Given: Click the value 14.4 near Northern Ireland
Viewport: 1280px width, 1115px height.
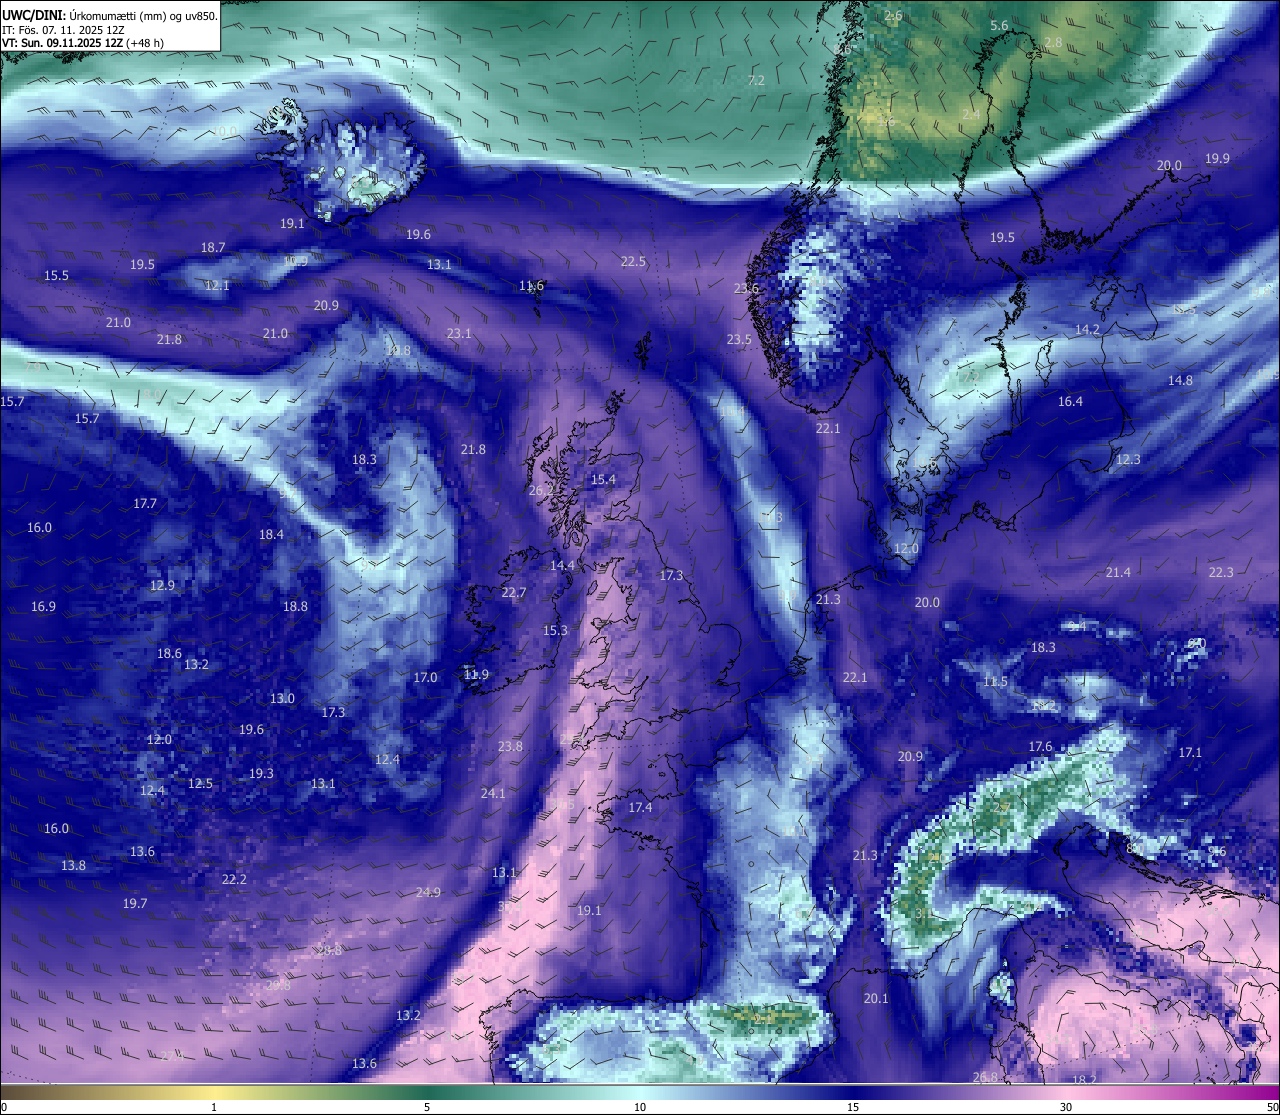Looking at the screenshot, I should click(x=563, y=565).
